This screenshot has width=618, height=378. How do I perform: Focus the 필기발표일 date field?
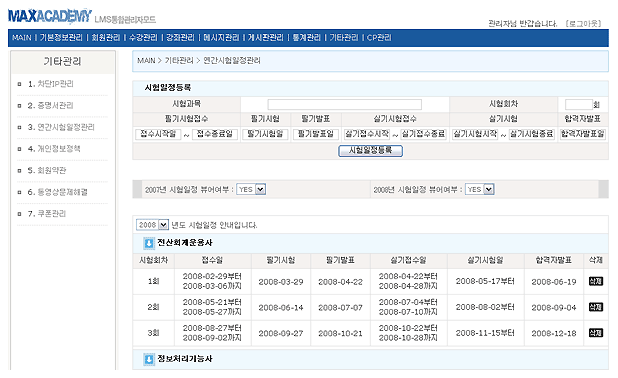tap(316, 134)
